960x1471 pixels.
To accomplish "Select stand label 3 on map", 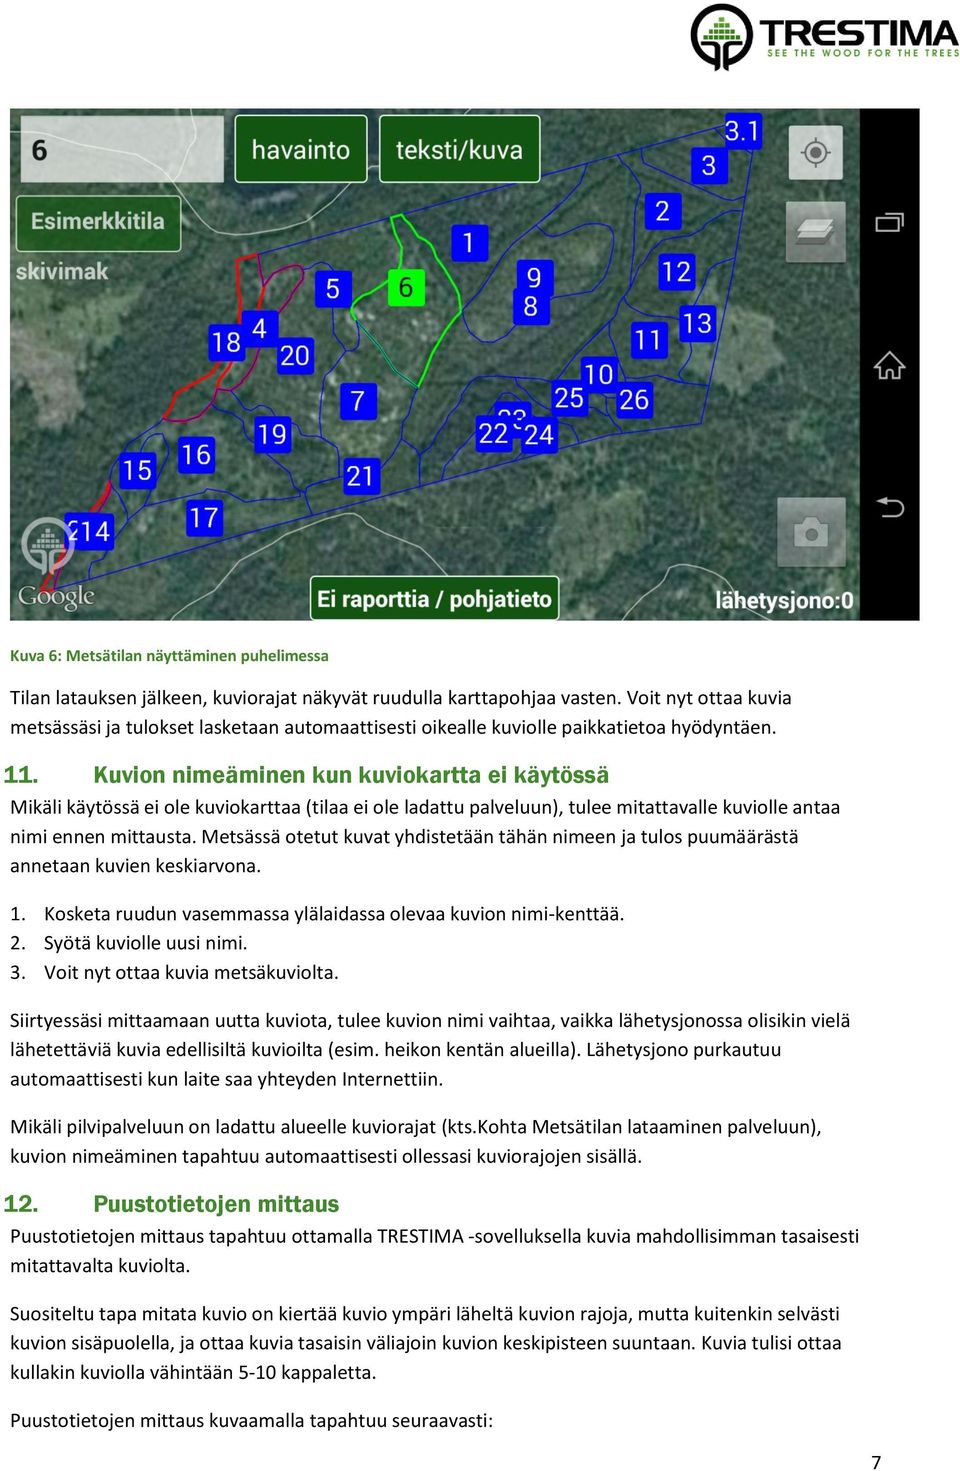I will (709, 165).
